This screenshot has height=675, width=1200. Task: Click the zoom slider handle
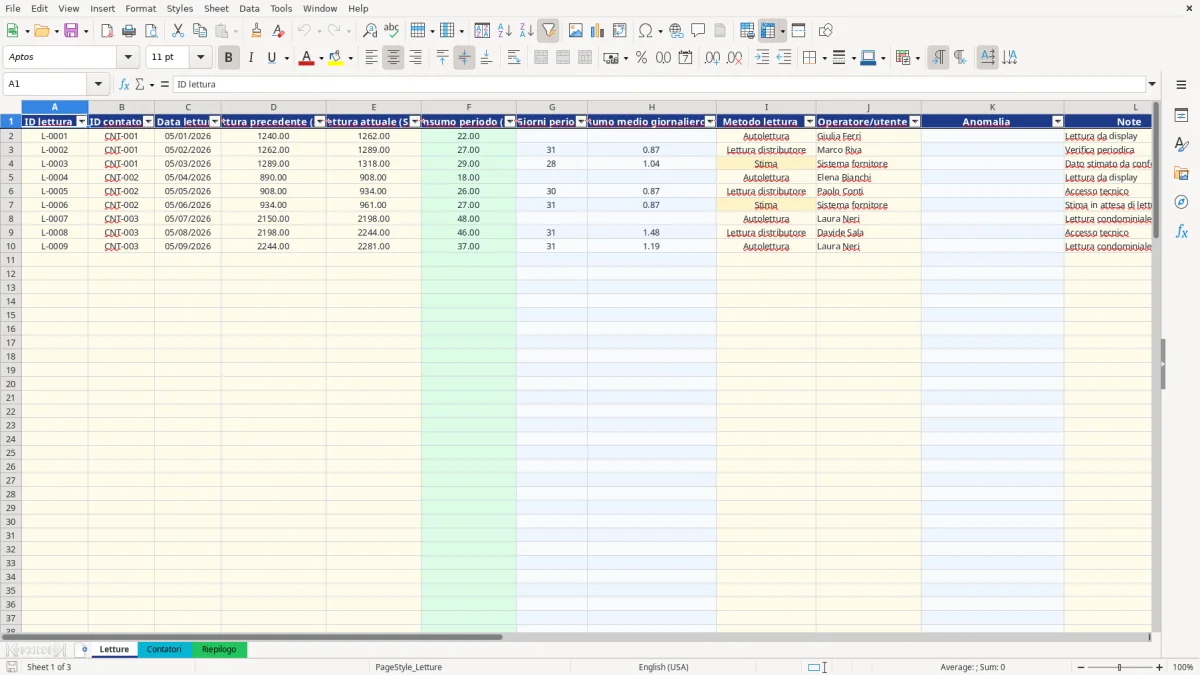point(1120,667)
